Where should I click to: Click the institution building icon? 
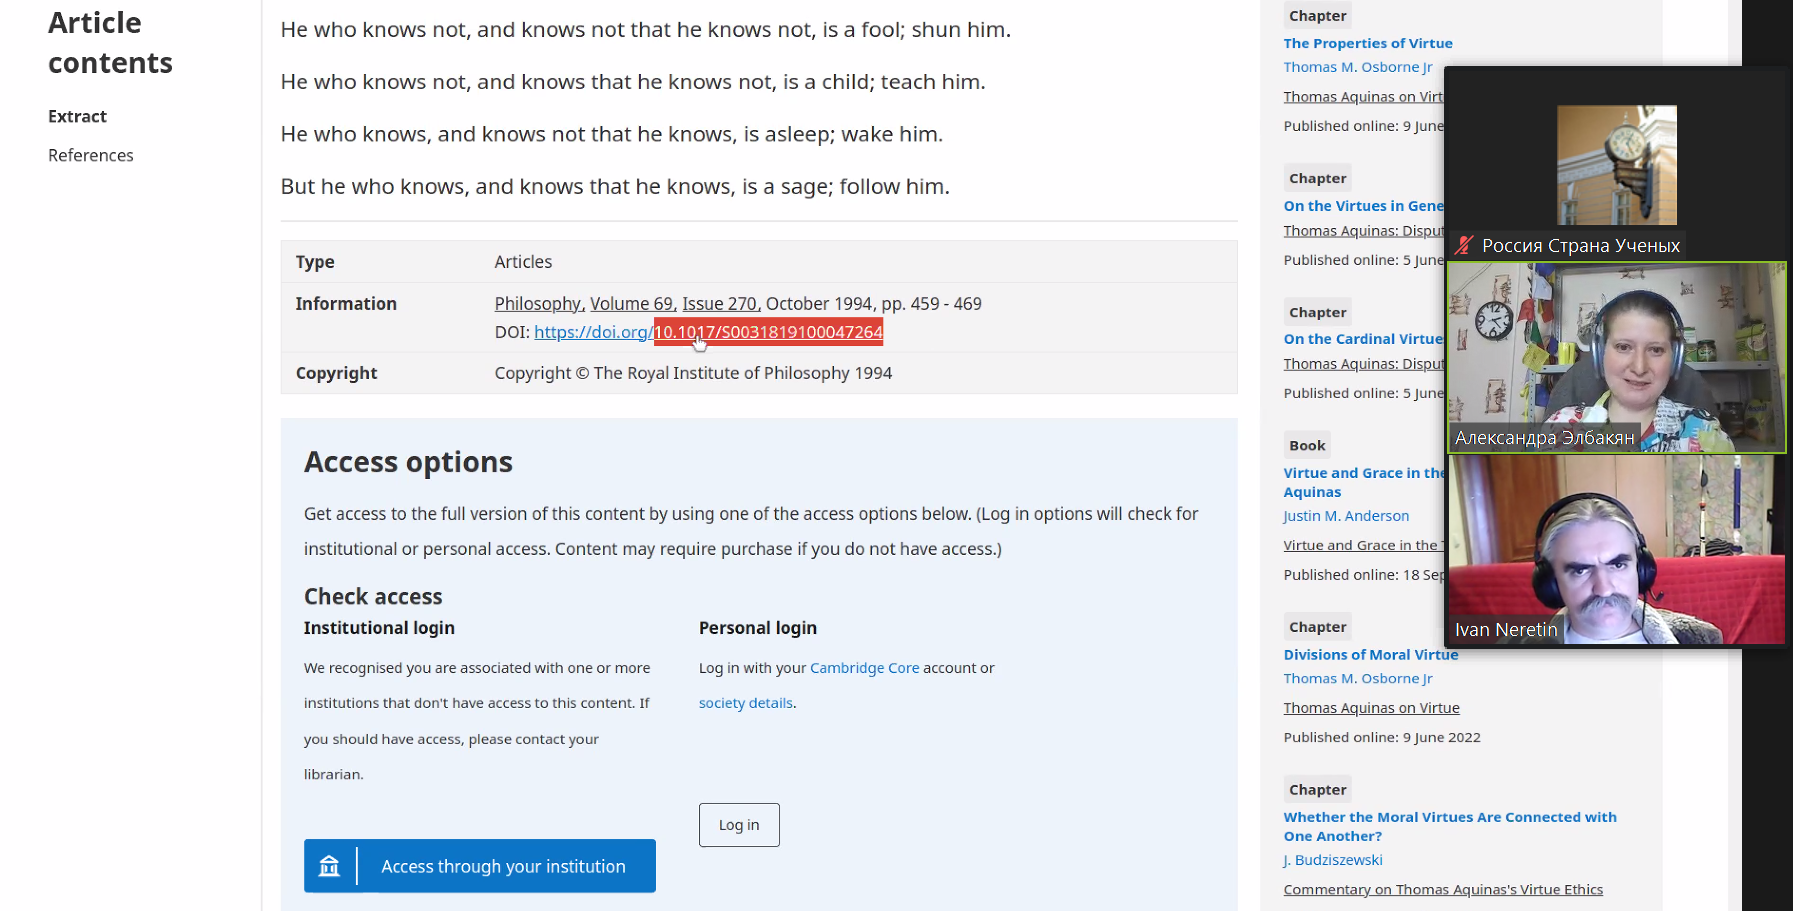click(x=329, y=866)
